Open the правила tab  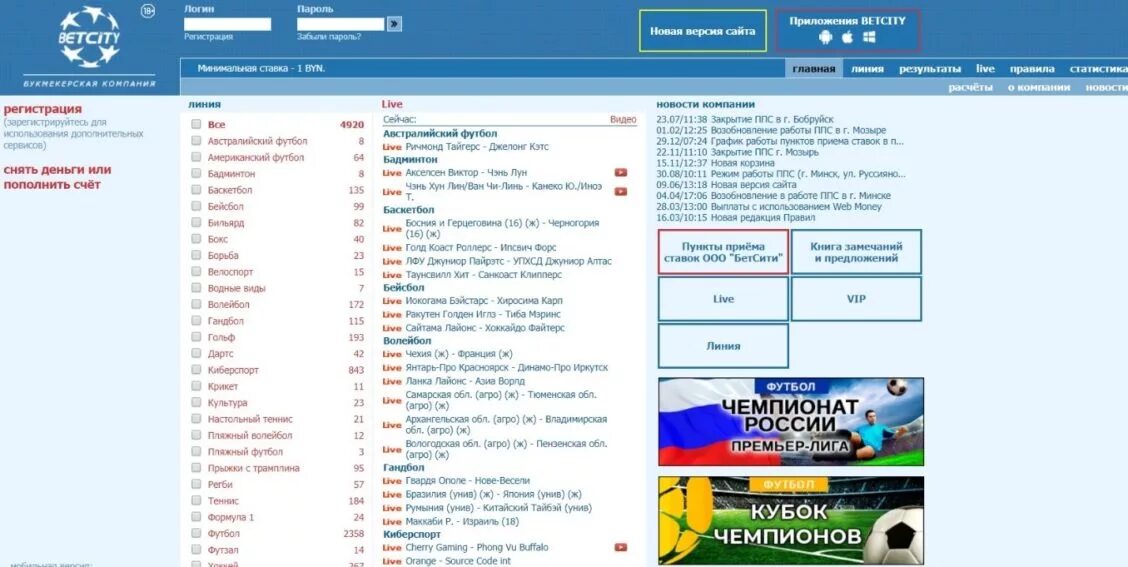coord(1032,69)
